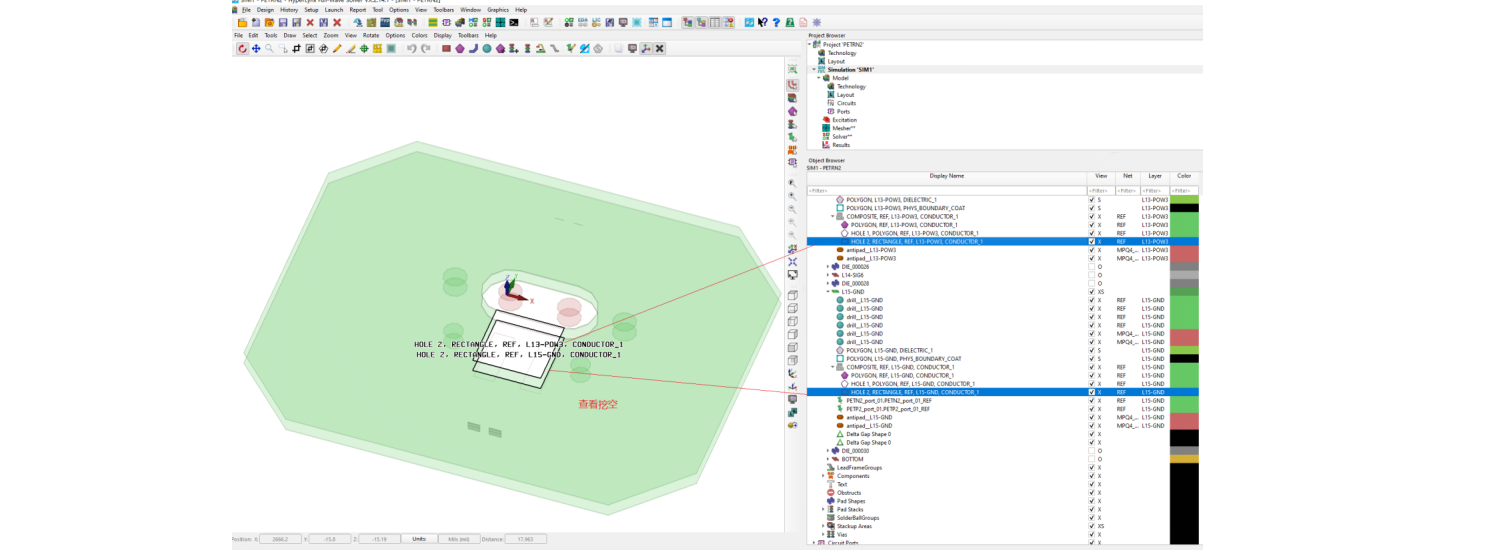Image resolution: width=1500 pixels, height=556 pixels.
Task: Toggle view checkbox for BOTTOM layer
Action: [1091, 459]
